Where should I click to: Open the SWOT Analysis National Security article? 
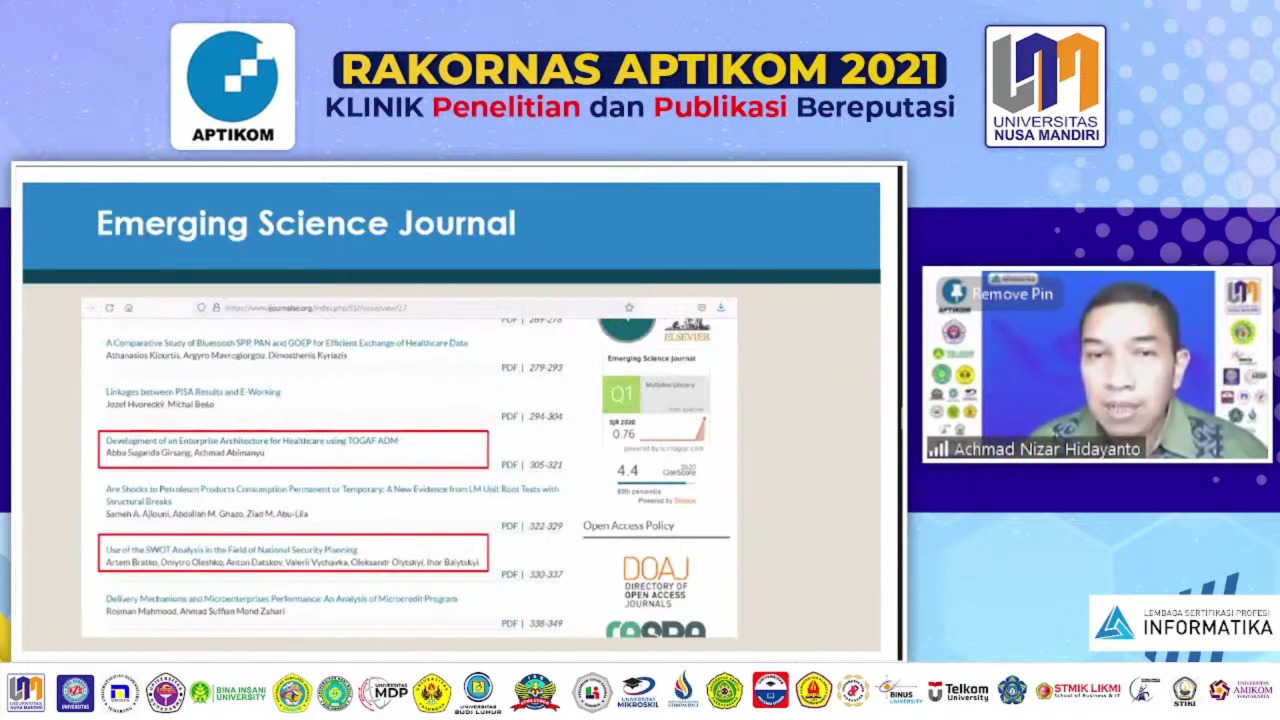tap(231, 550)
